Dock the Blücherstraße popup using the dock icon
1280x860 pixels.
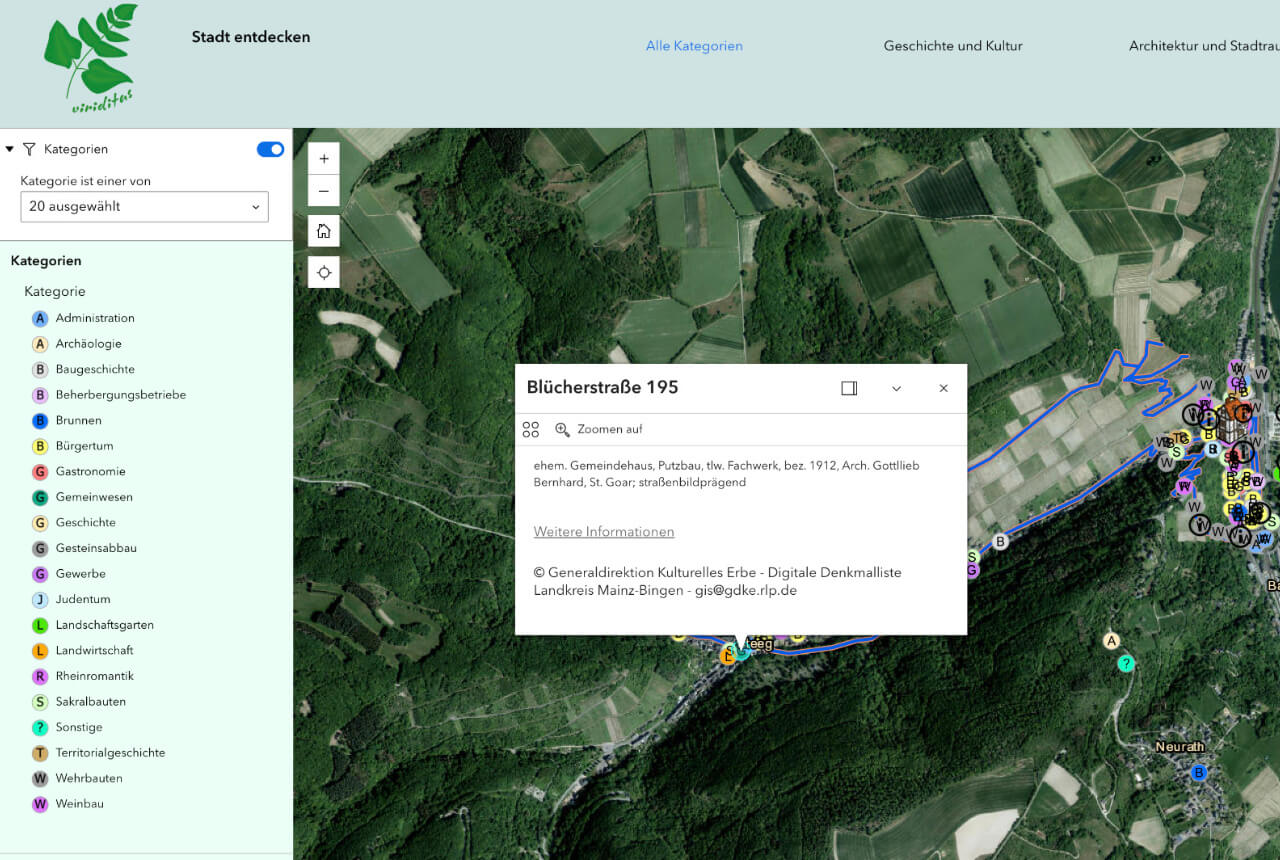pyautogui.click(x=849, y=388)
